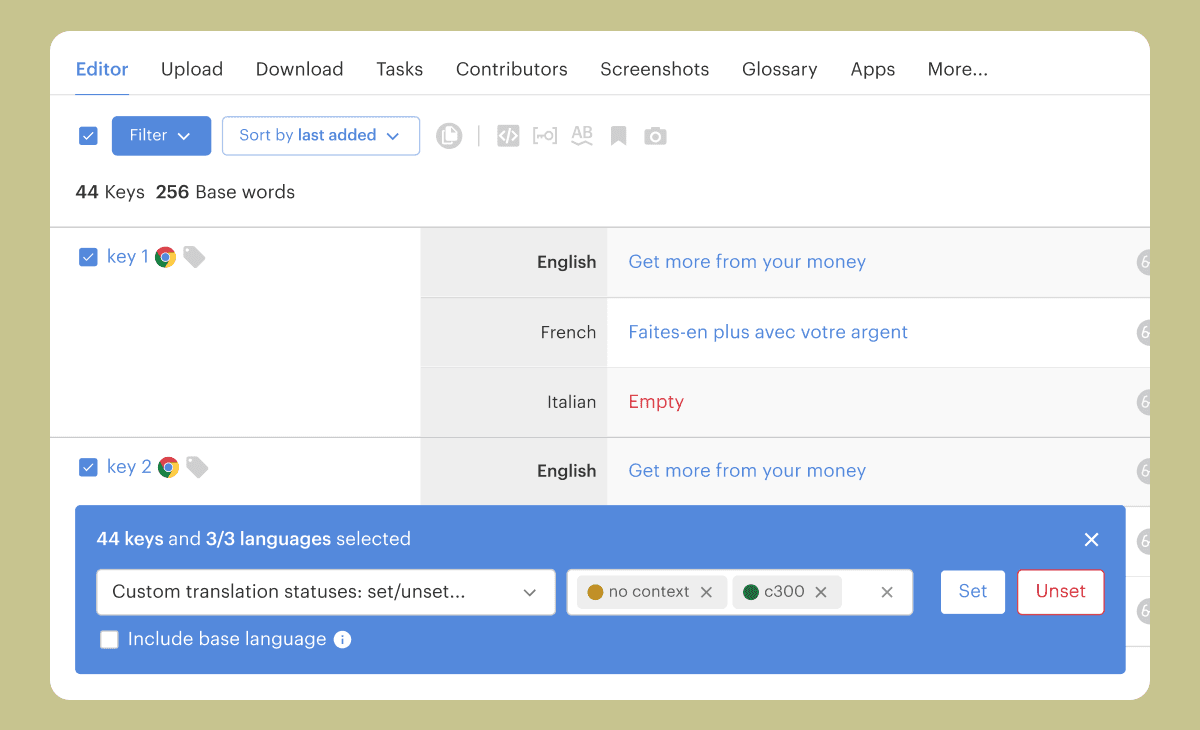This screenshot has width=1200, height=730.
Task: Enable Include base language checkbox
Action: point(110,639)
